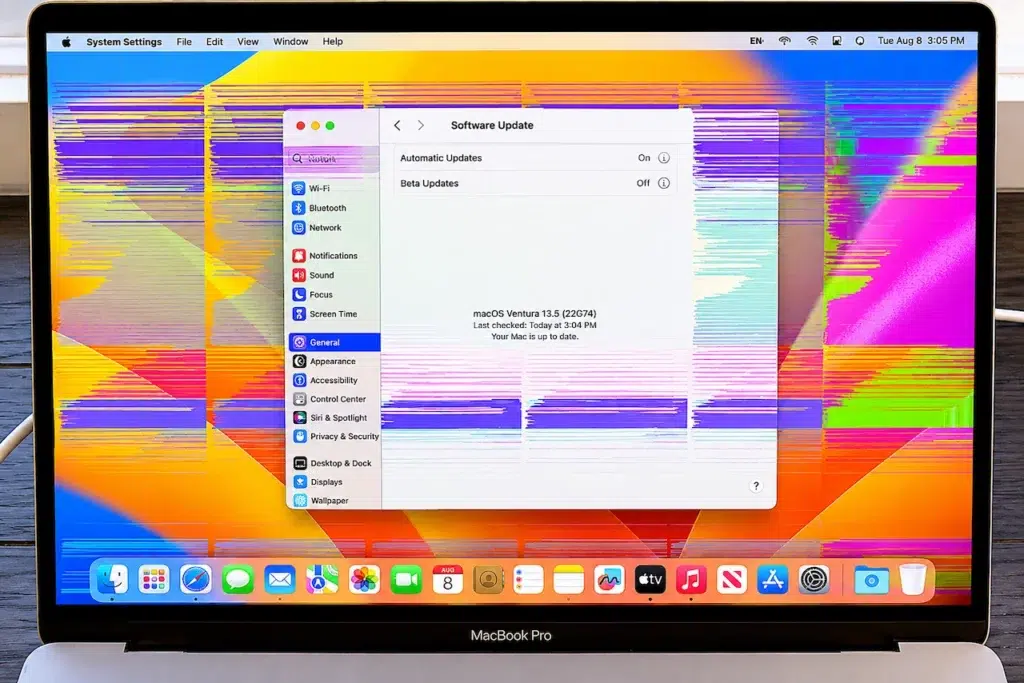1024x683 pixels.
Task: Click the EN input source menu
Action: [x=756, y=40]
